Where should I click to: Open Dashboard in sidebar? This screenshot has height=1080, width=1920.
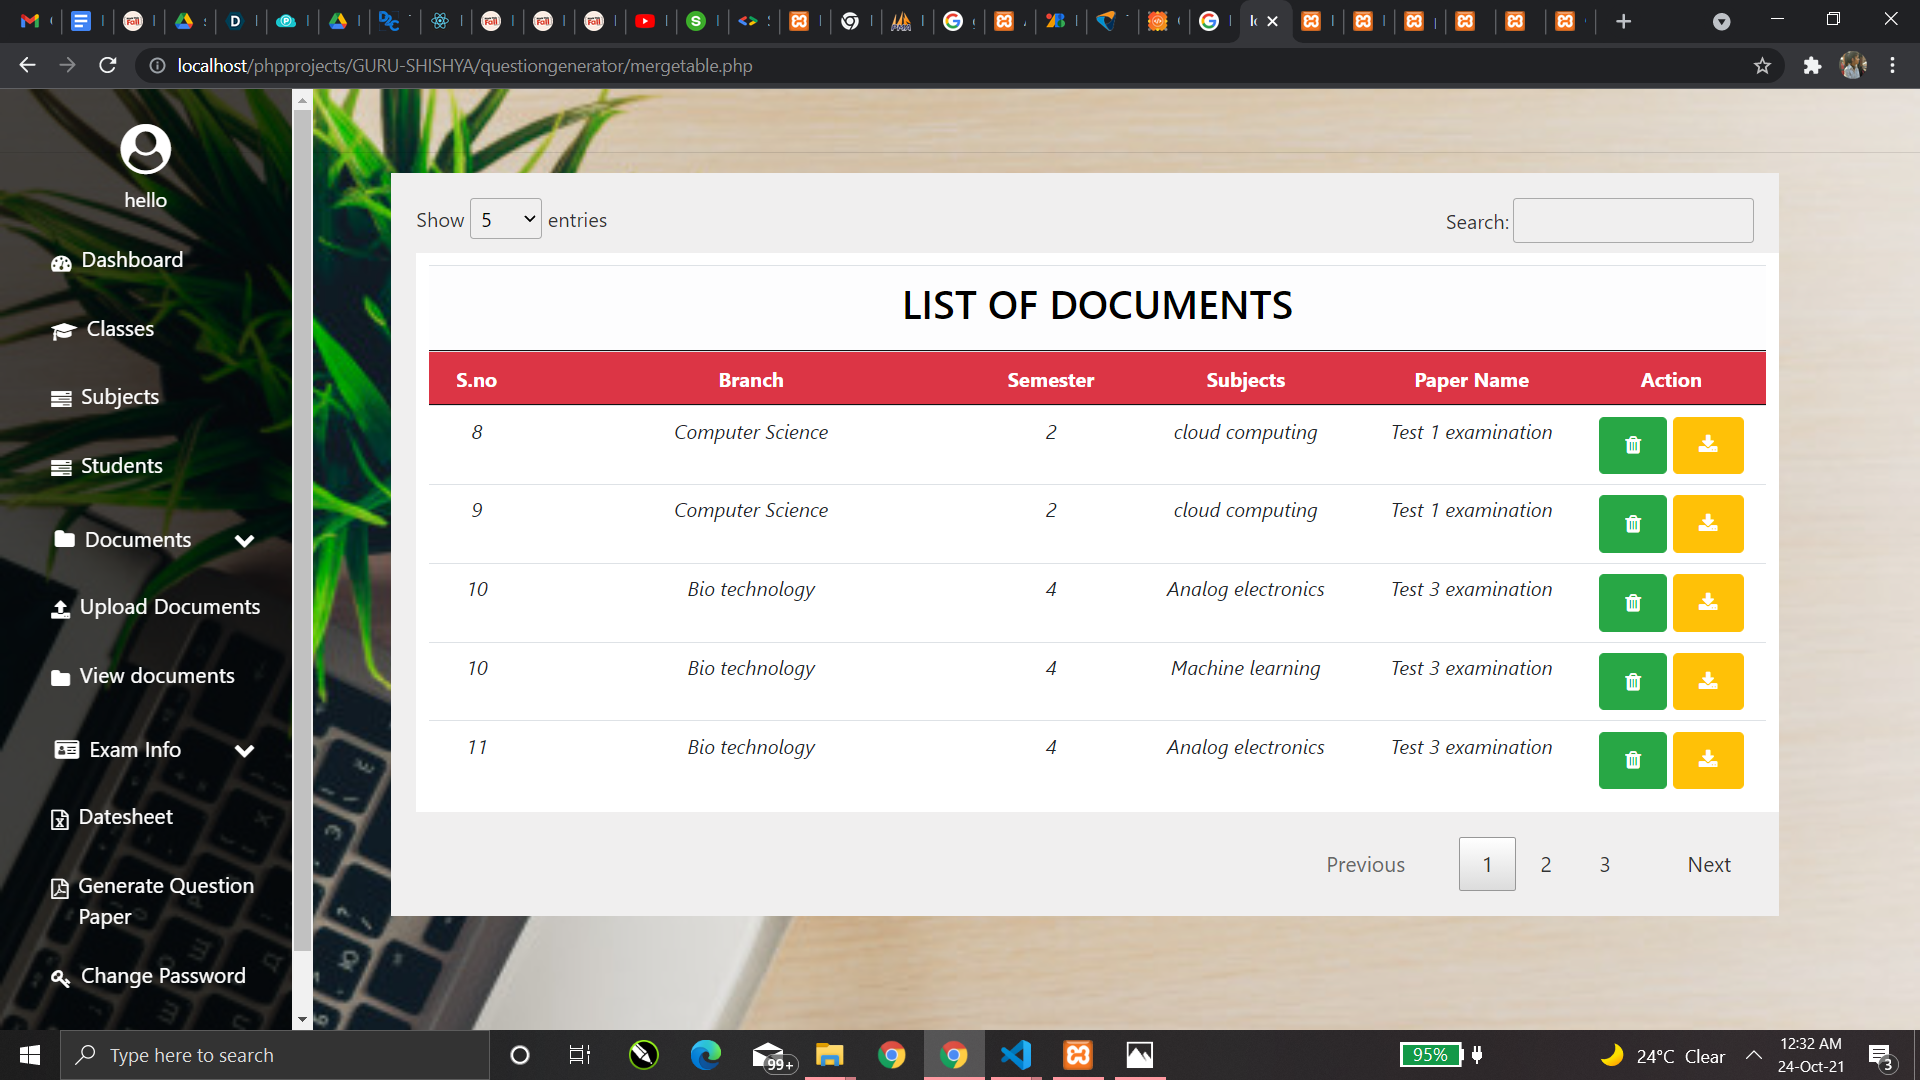[131, 260]
